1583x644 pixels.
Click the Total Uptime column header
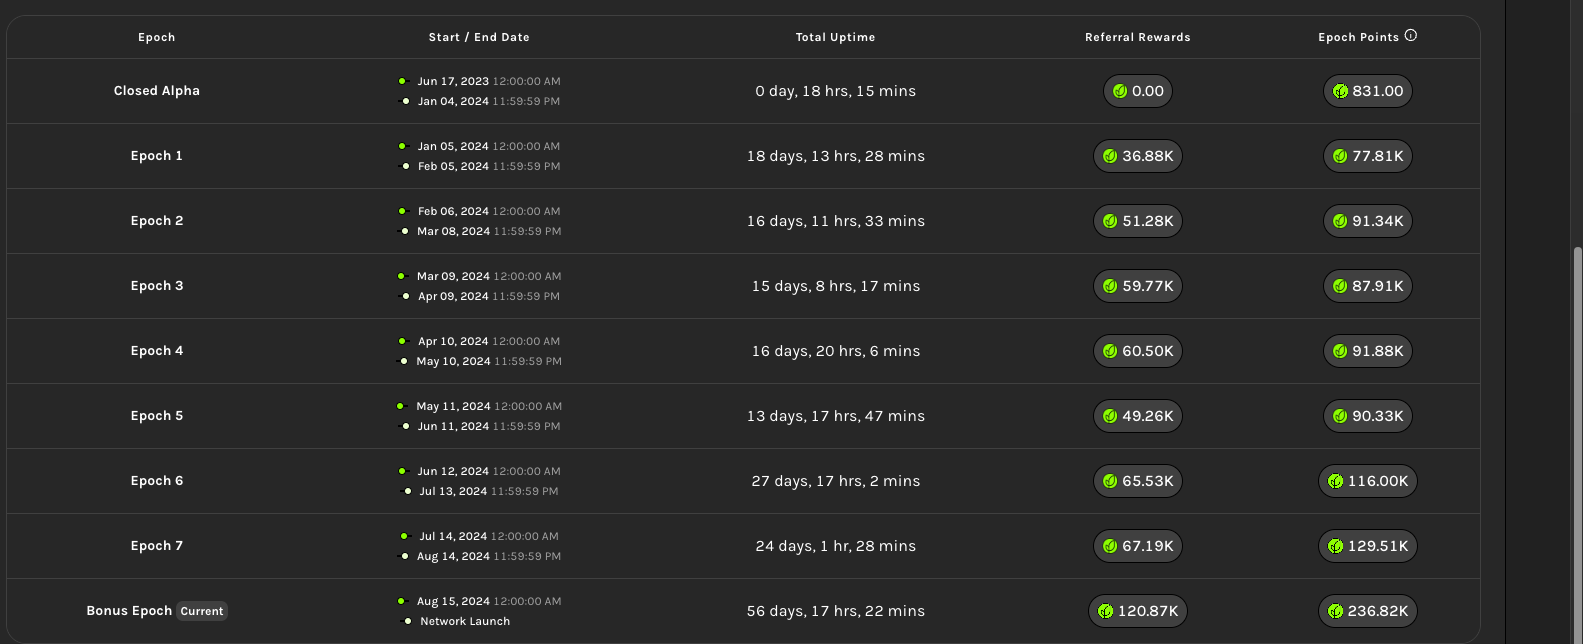(x=835, y=37)
